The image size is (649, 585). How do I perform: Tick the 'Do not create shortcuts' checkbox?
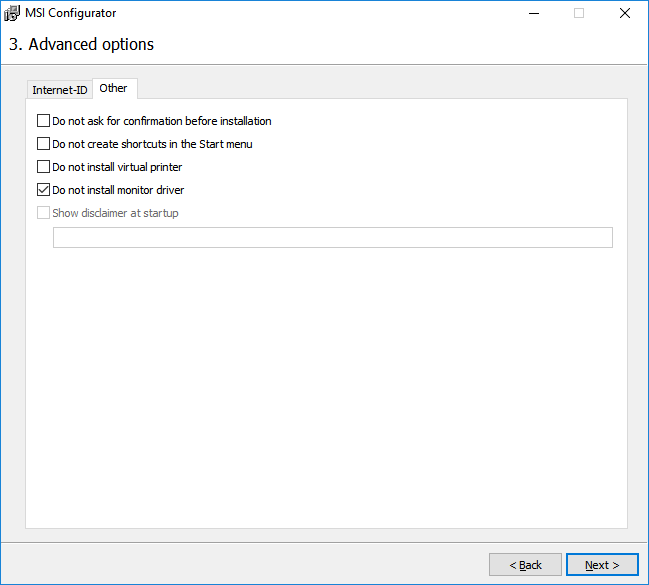[x=43, y=144]
